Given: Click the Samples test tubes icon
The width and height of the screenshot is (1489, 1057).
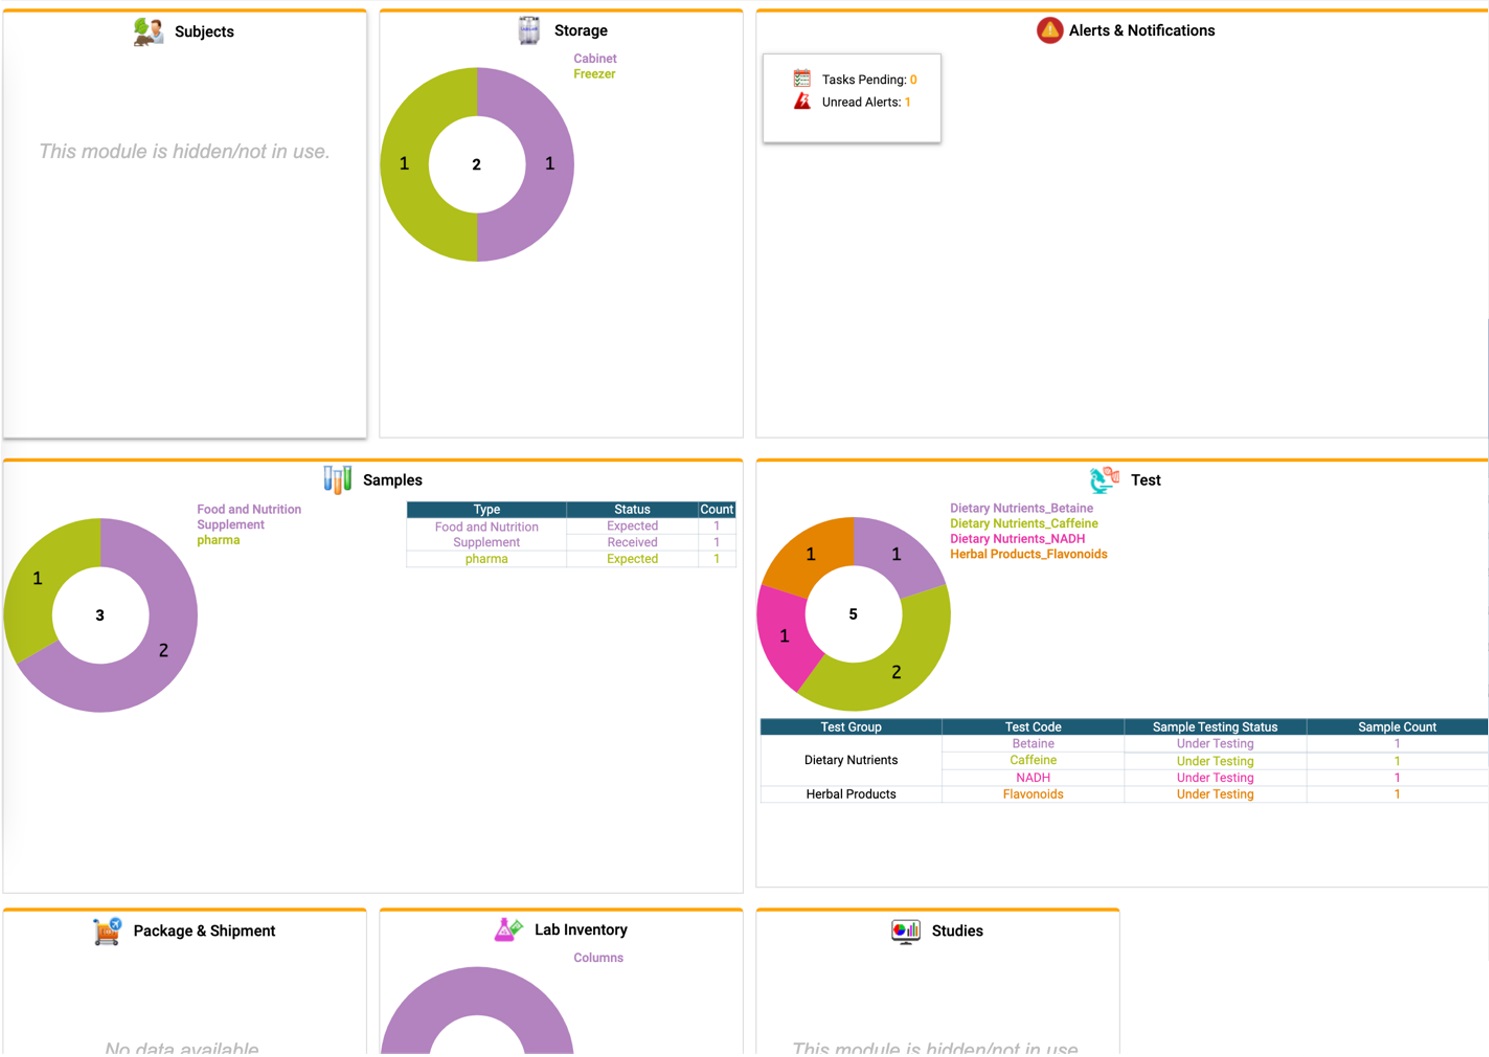Looking at the screenshot, I should 337,480.
